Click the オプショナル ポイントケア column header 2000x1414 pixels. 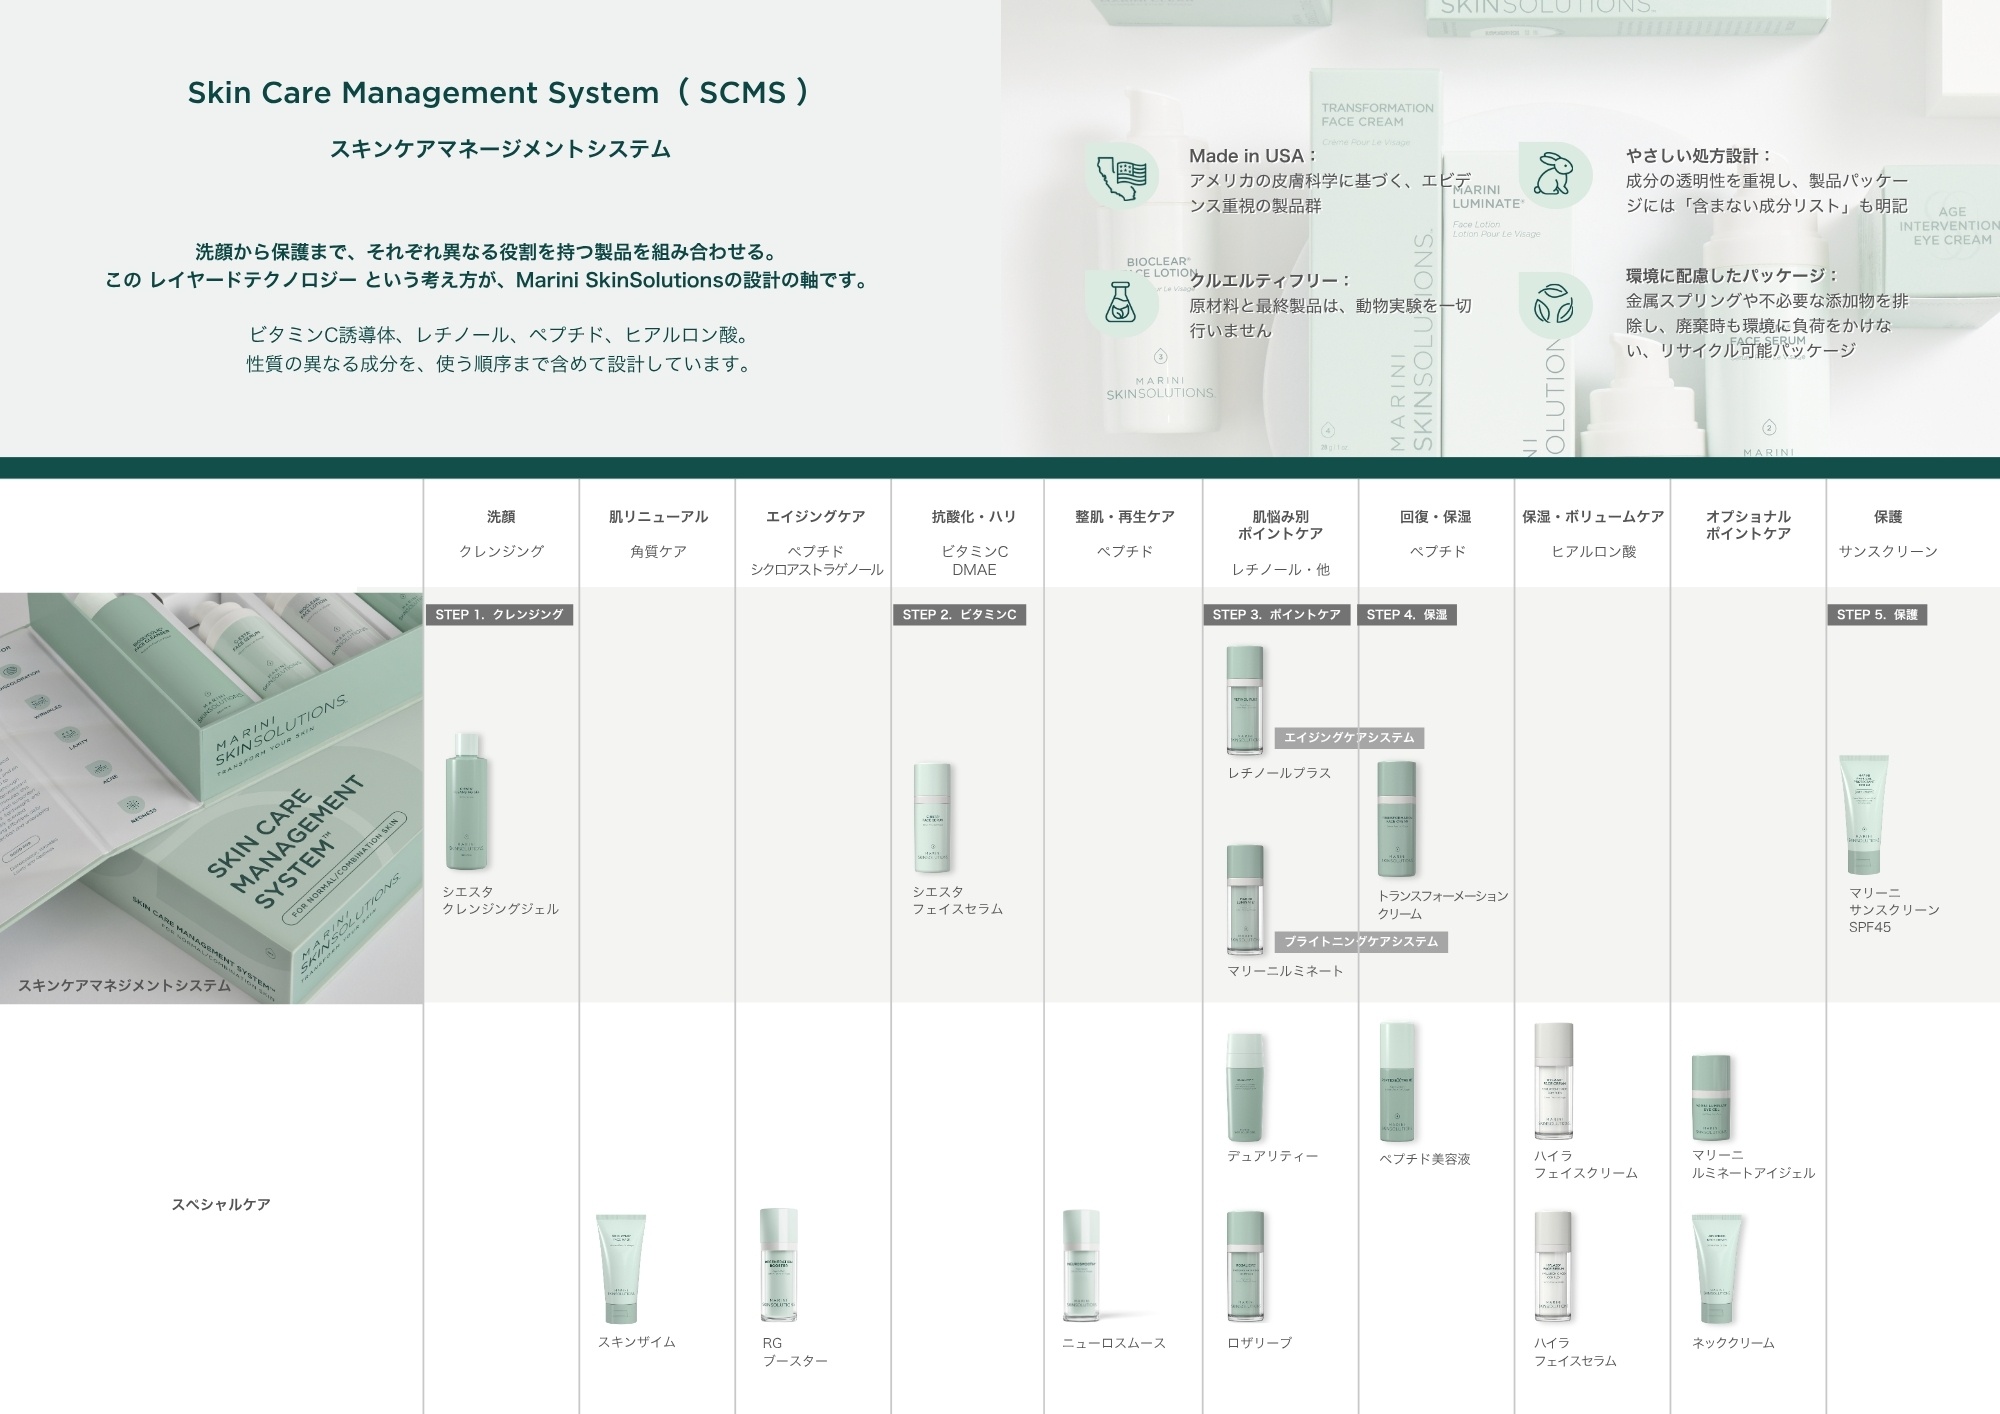coord(1748,525)
